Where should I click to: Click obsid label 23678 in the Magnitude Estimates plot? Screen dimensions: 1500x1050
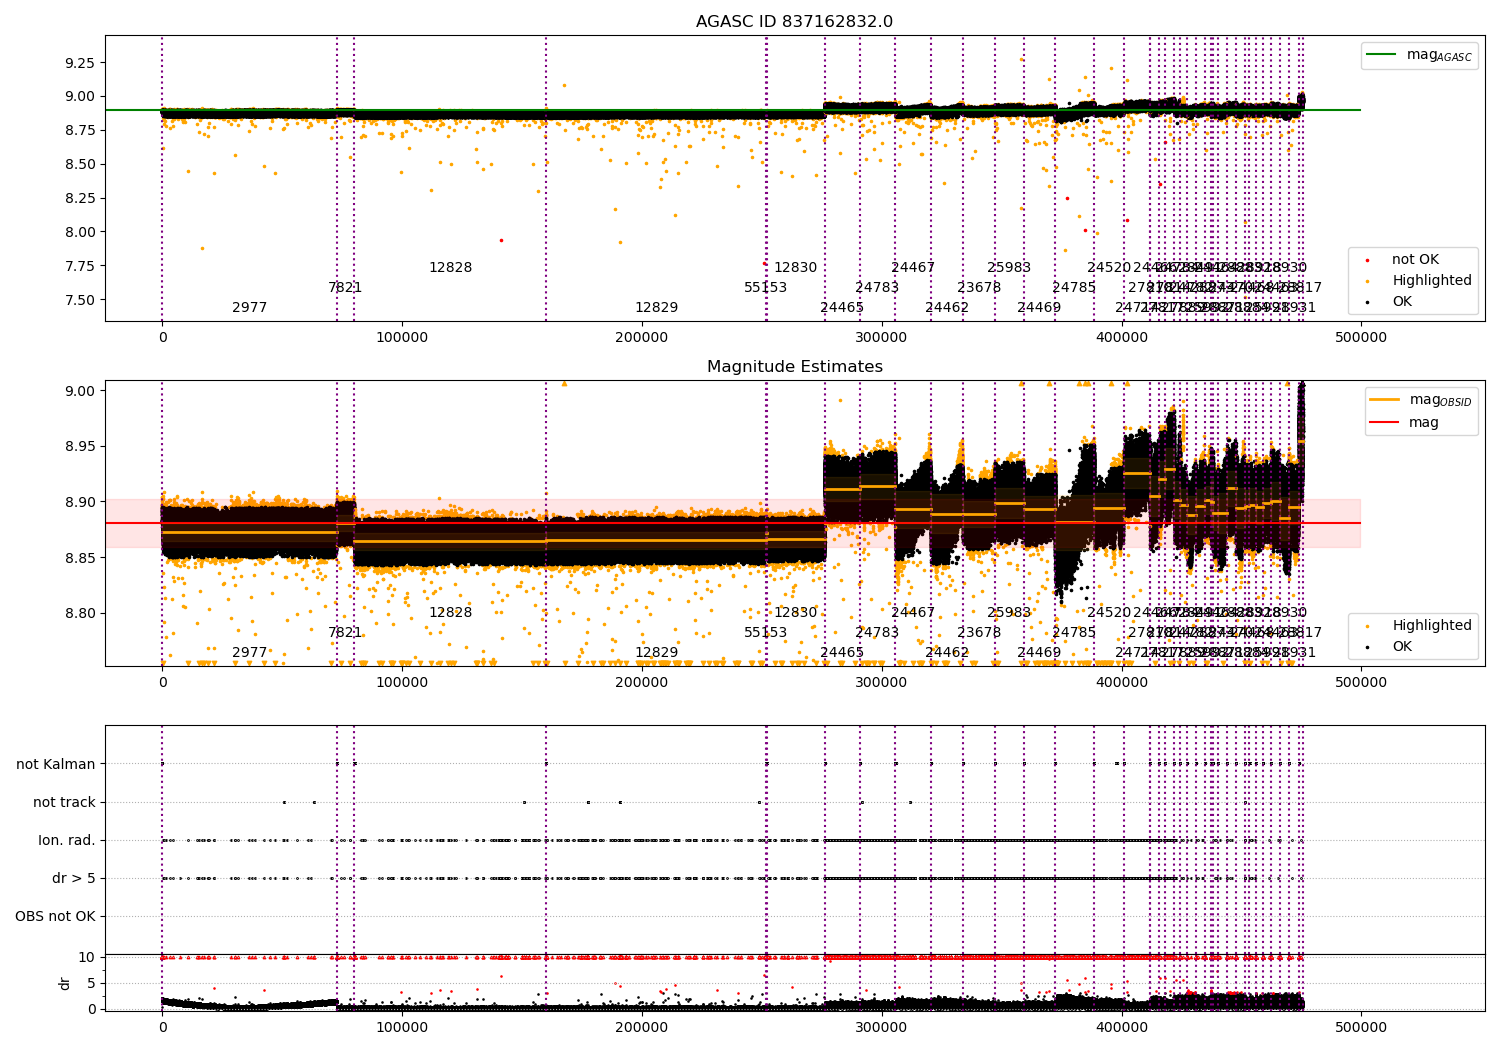coord(979,633)
